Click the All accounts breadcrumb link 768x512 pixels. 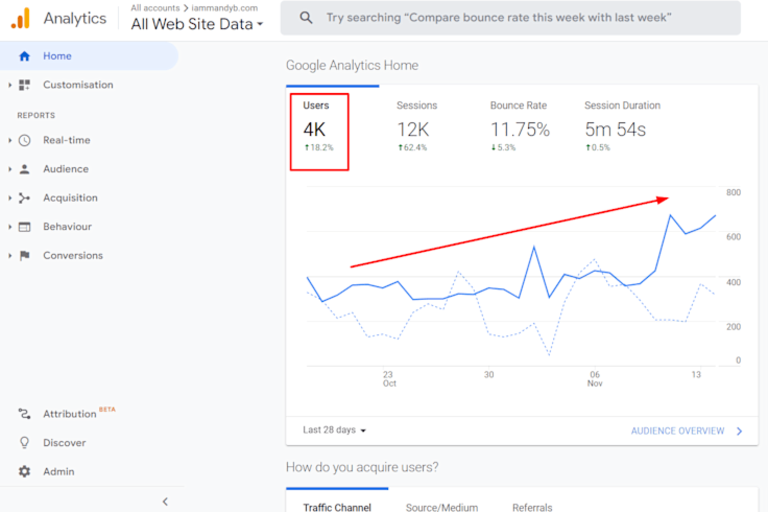click(155, 8)
